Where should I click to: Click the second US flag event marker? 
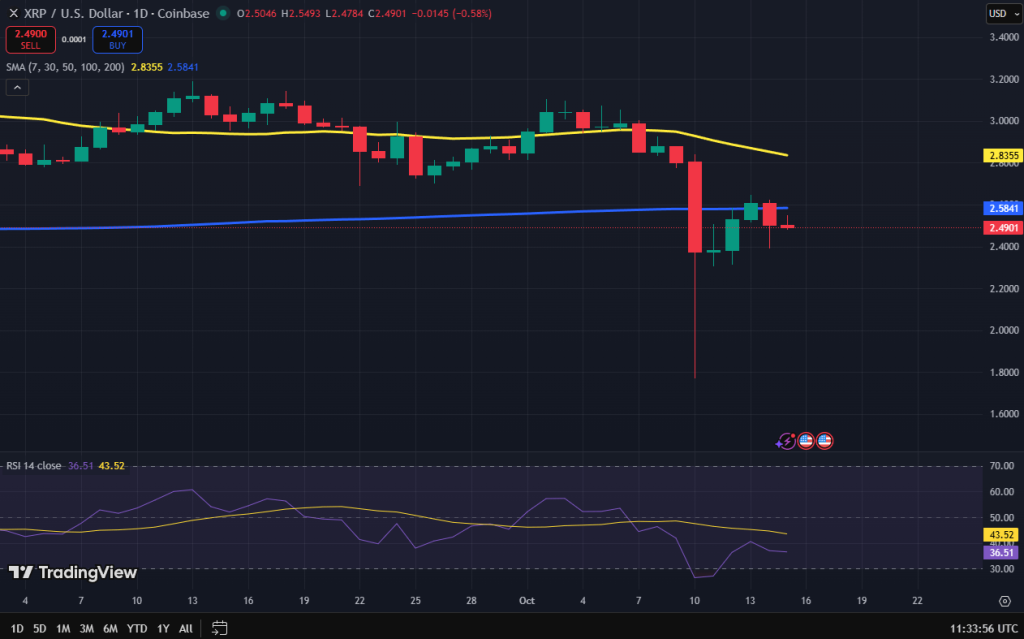(x=825, y=441)
